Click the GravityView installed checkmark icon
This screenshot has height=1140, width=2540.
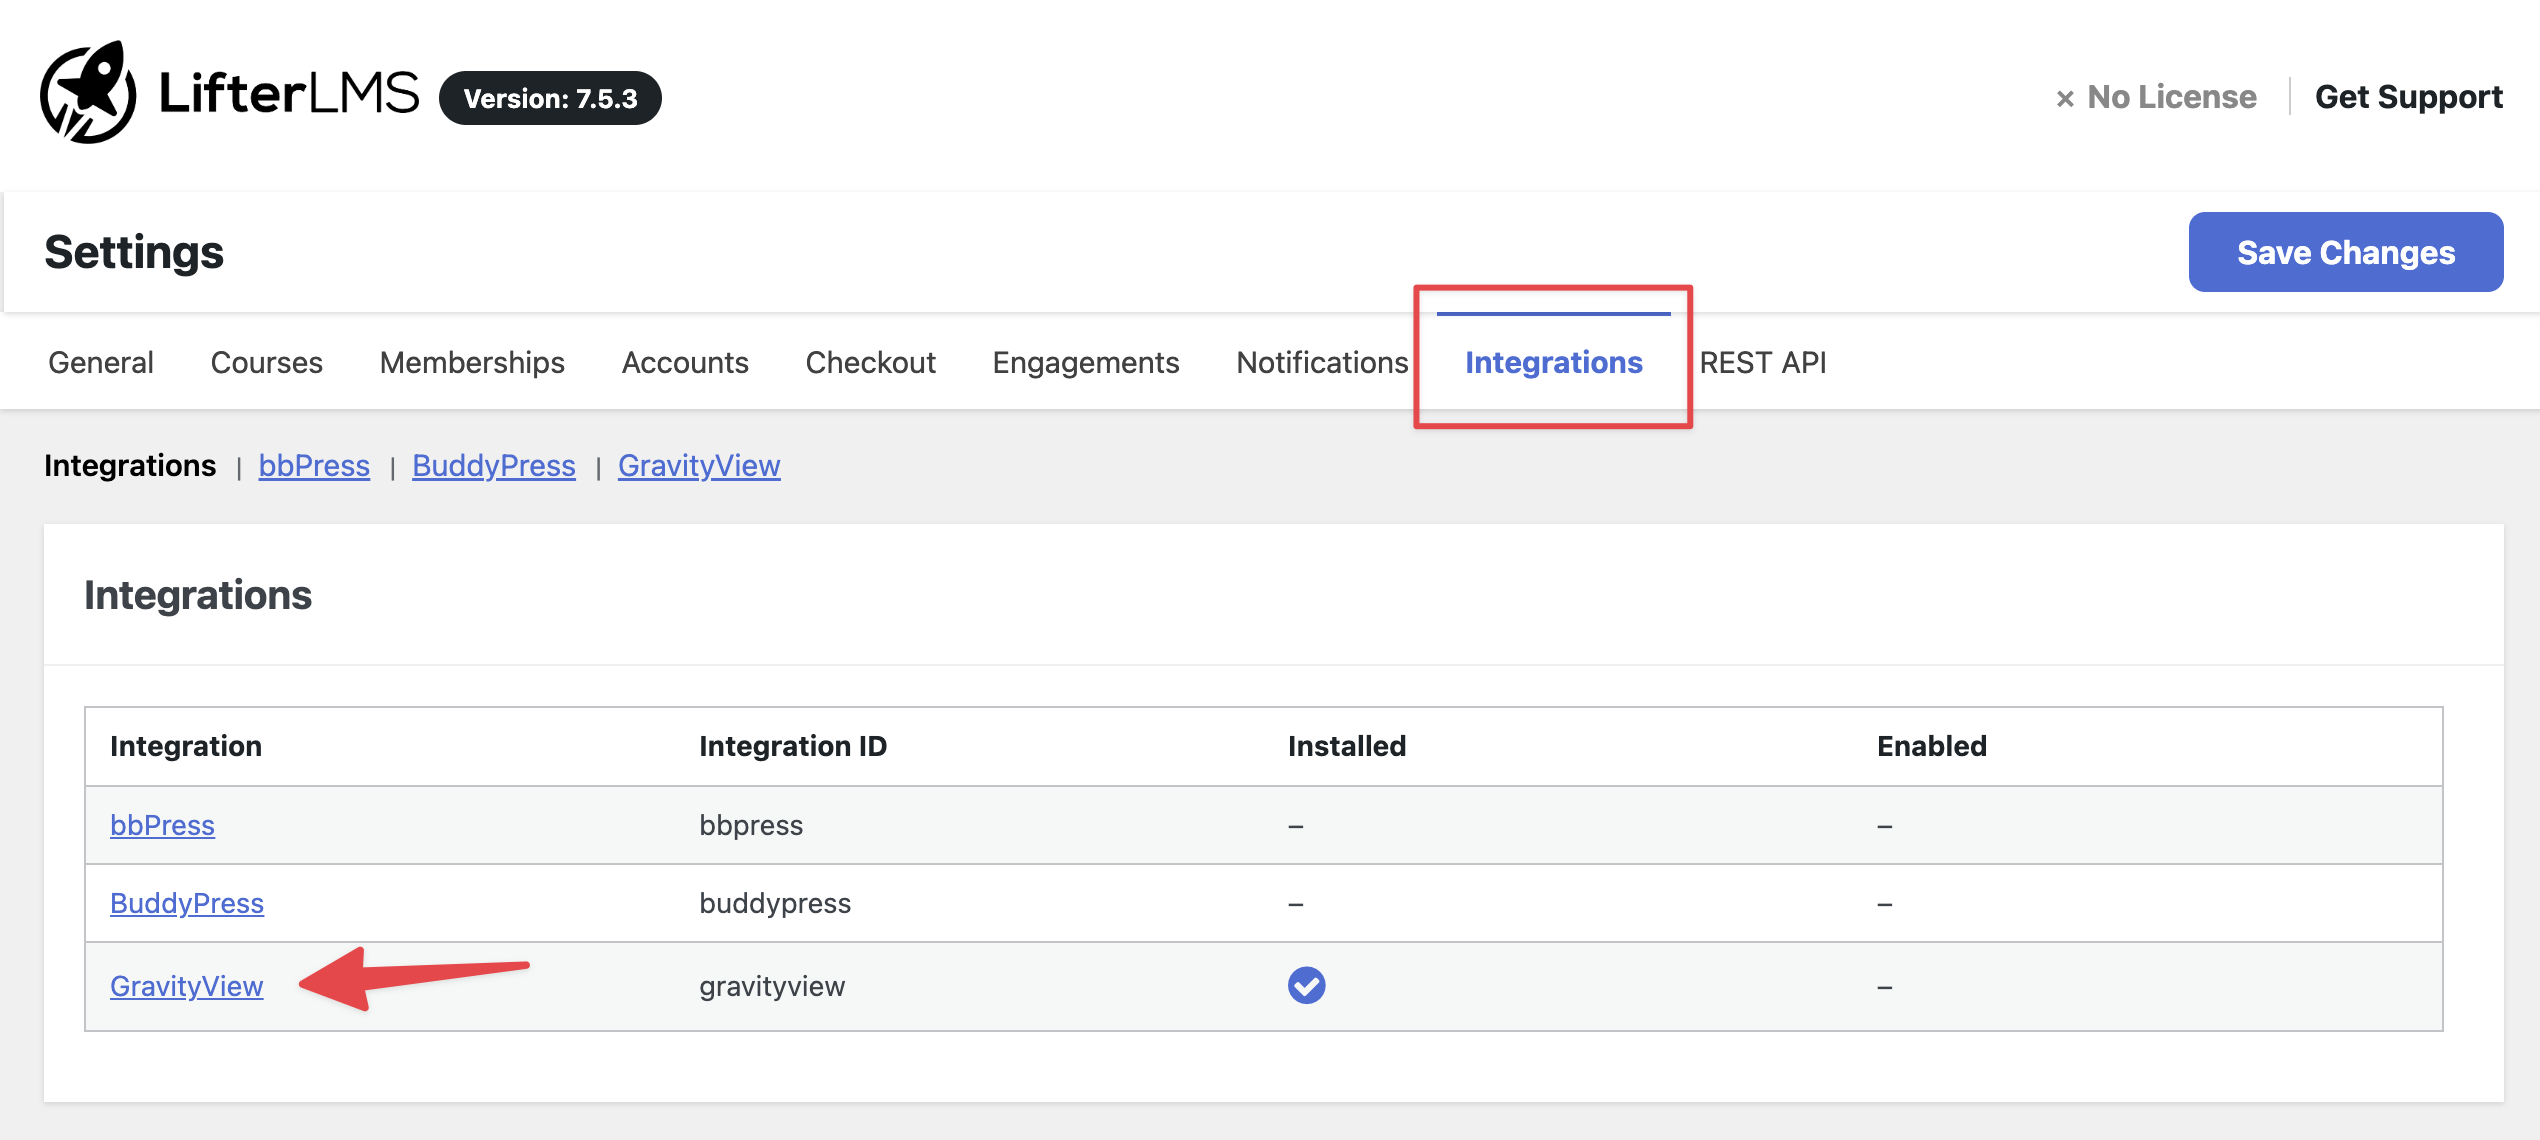[x=1306, y=985]
